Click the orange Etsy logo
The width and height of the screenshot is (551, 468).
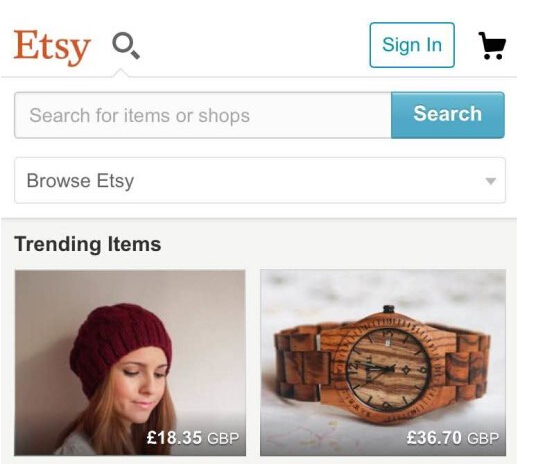point(52,47)
